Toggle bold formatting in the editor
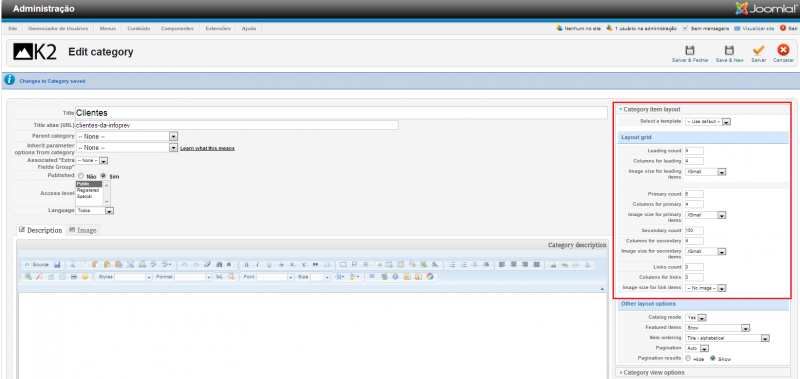800x379 pixels. pyautogui.click(x=246, y=265)
